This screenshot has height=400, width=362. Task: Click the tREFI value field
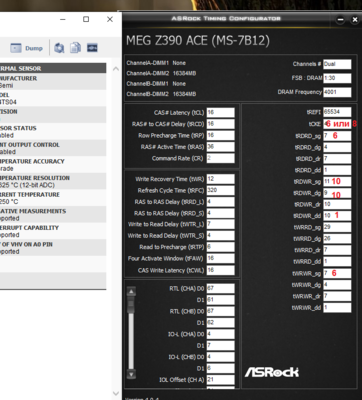tap(337, 112)
